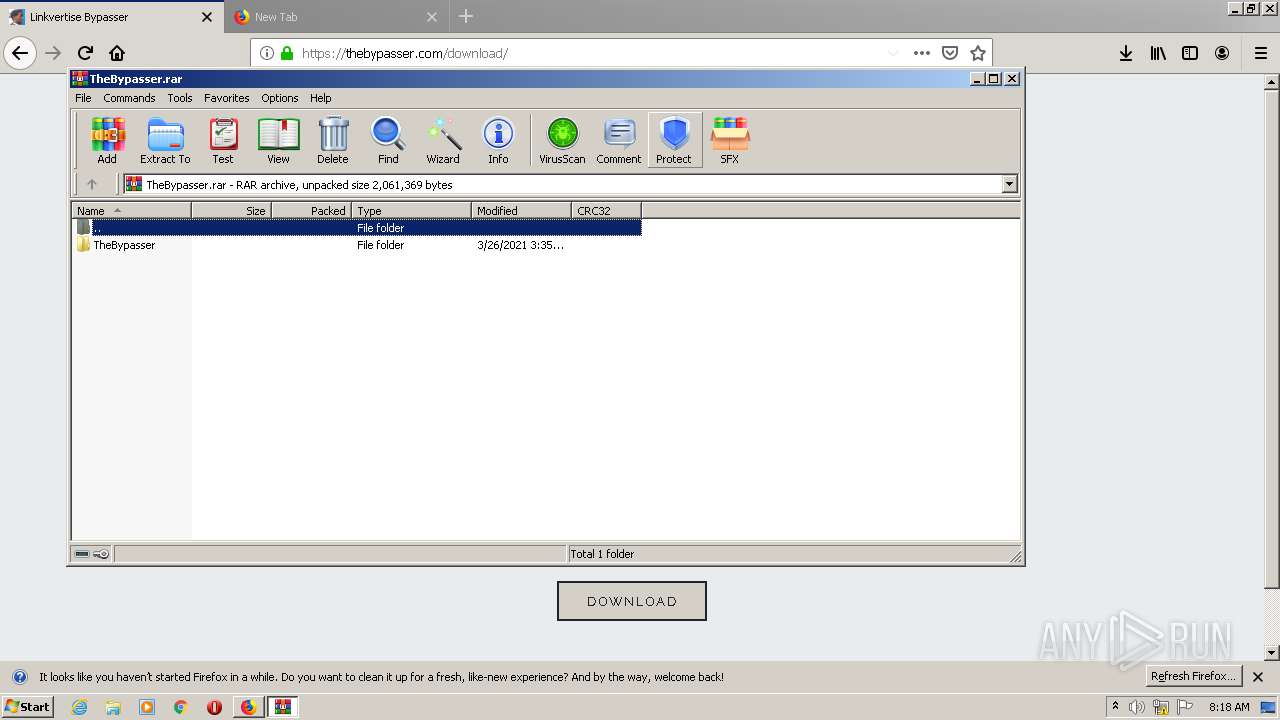Launch the Wizard wand tool
The width and height of the screenshot is (1280, 720).
click(443, 140)
